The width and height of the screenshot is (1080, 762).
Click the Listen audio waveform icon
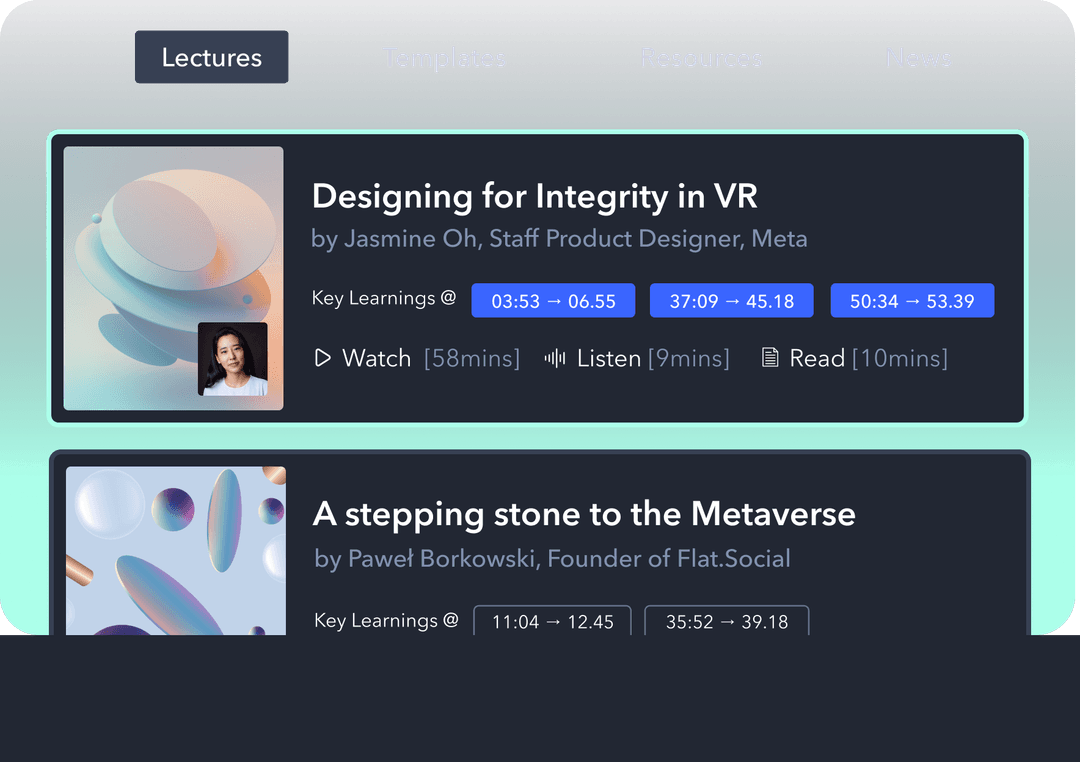555,358
